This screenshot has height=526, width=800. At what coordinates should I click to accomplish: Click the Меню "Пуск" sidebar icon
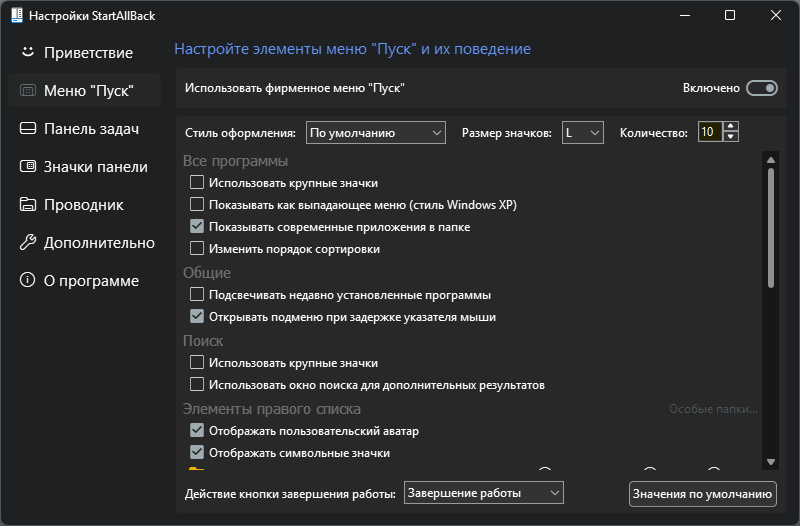pos(28,90)
